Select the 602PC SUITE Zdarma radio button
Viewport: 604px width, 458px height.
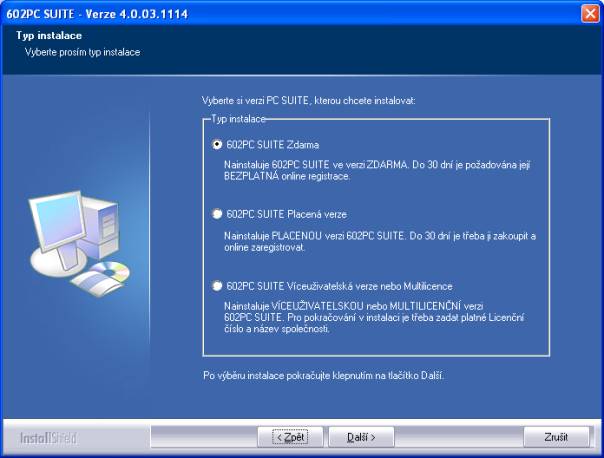click(217, 145)
